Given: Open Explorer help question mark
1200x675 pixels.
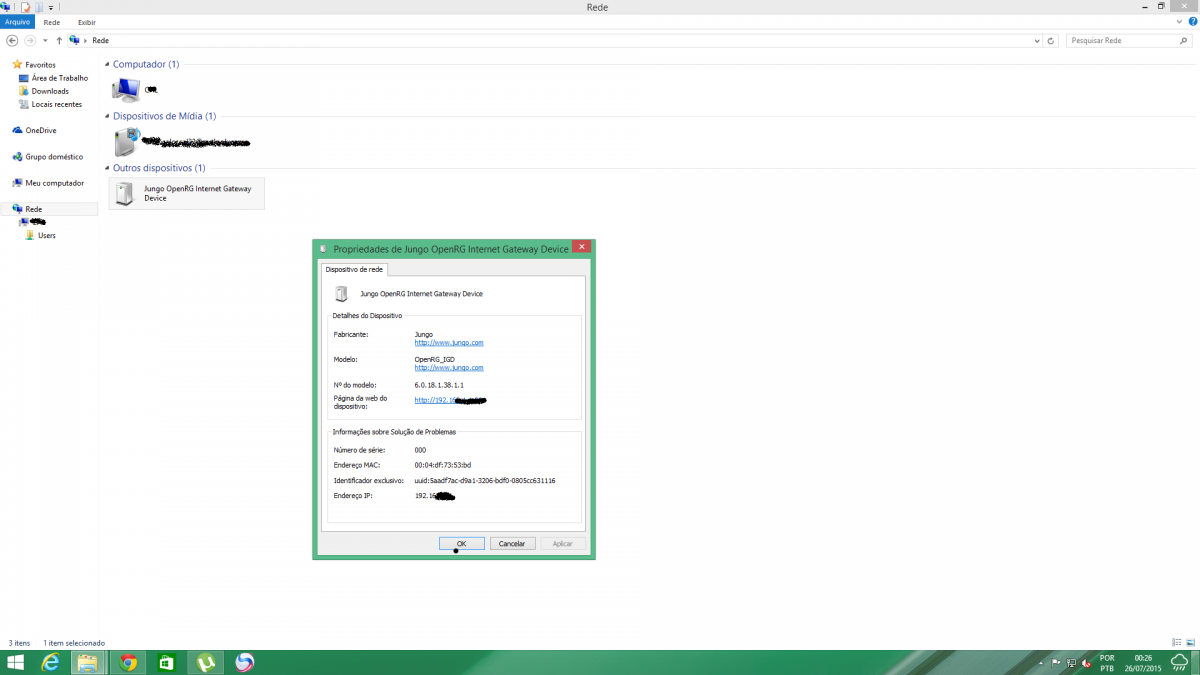Looking at the screenshot, I should tap(1192, 22).
